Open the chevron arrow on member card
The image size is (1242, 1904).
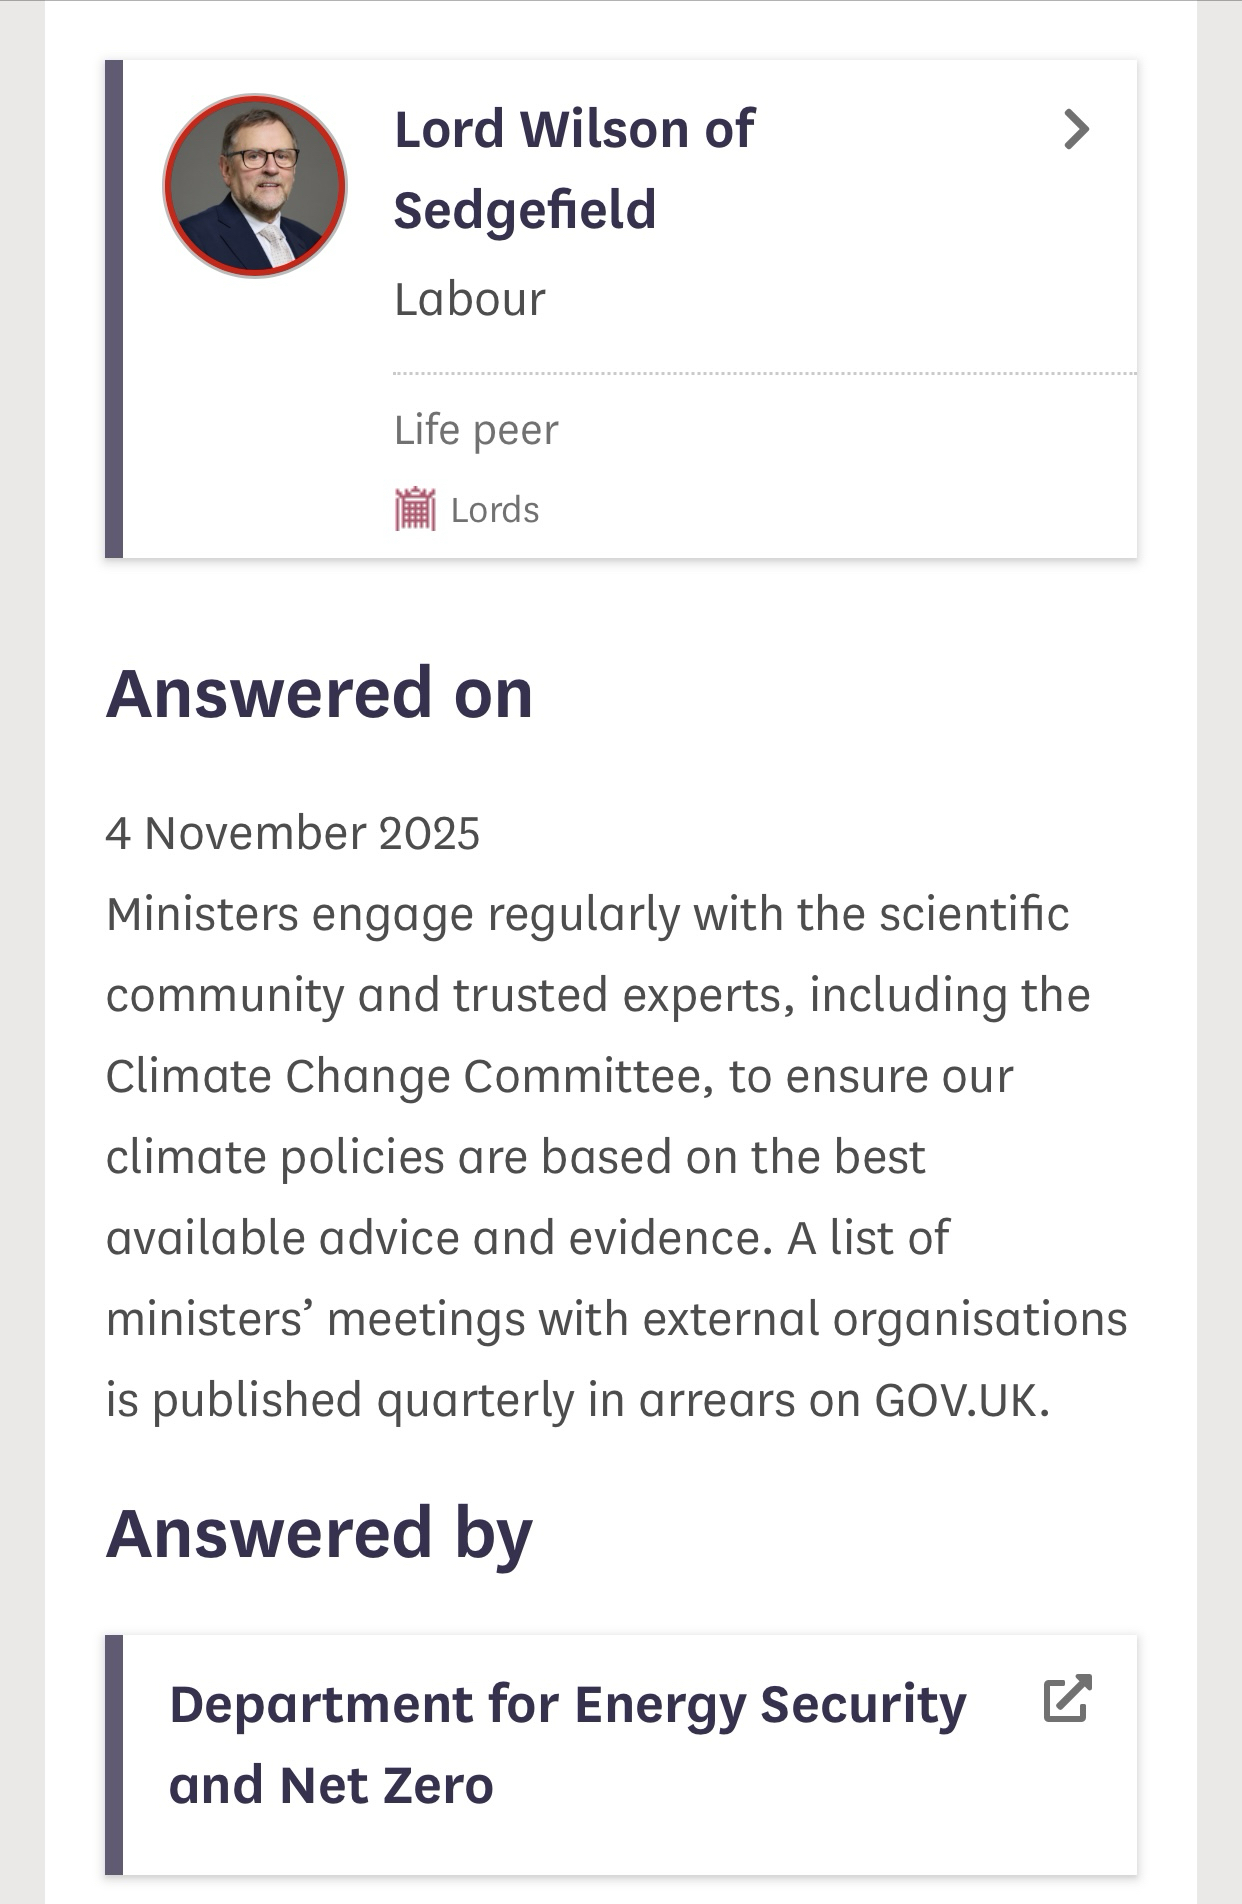point(1076,130)
